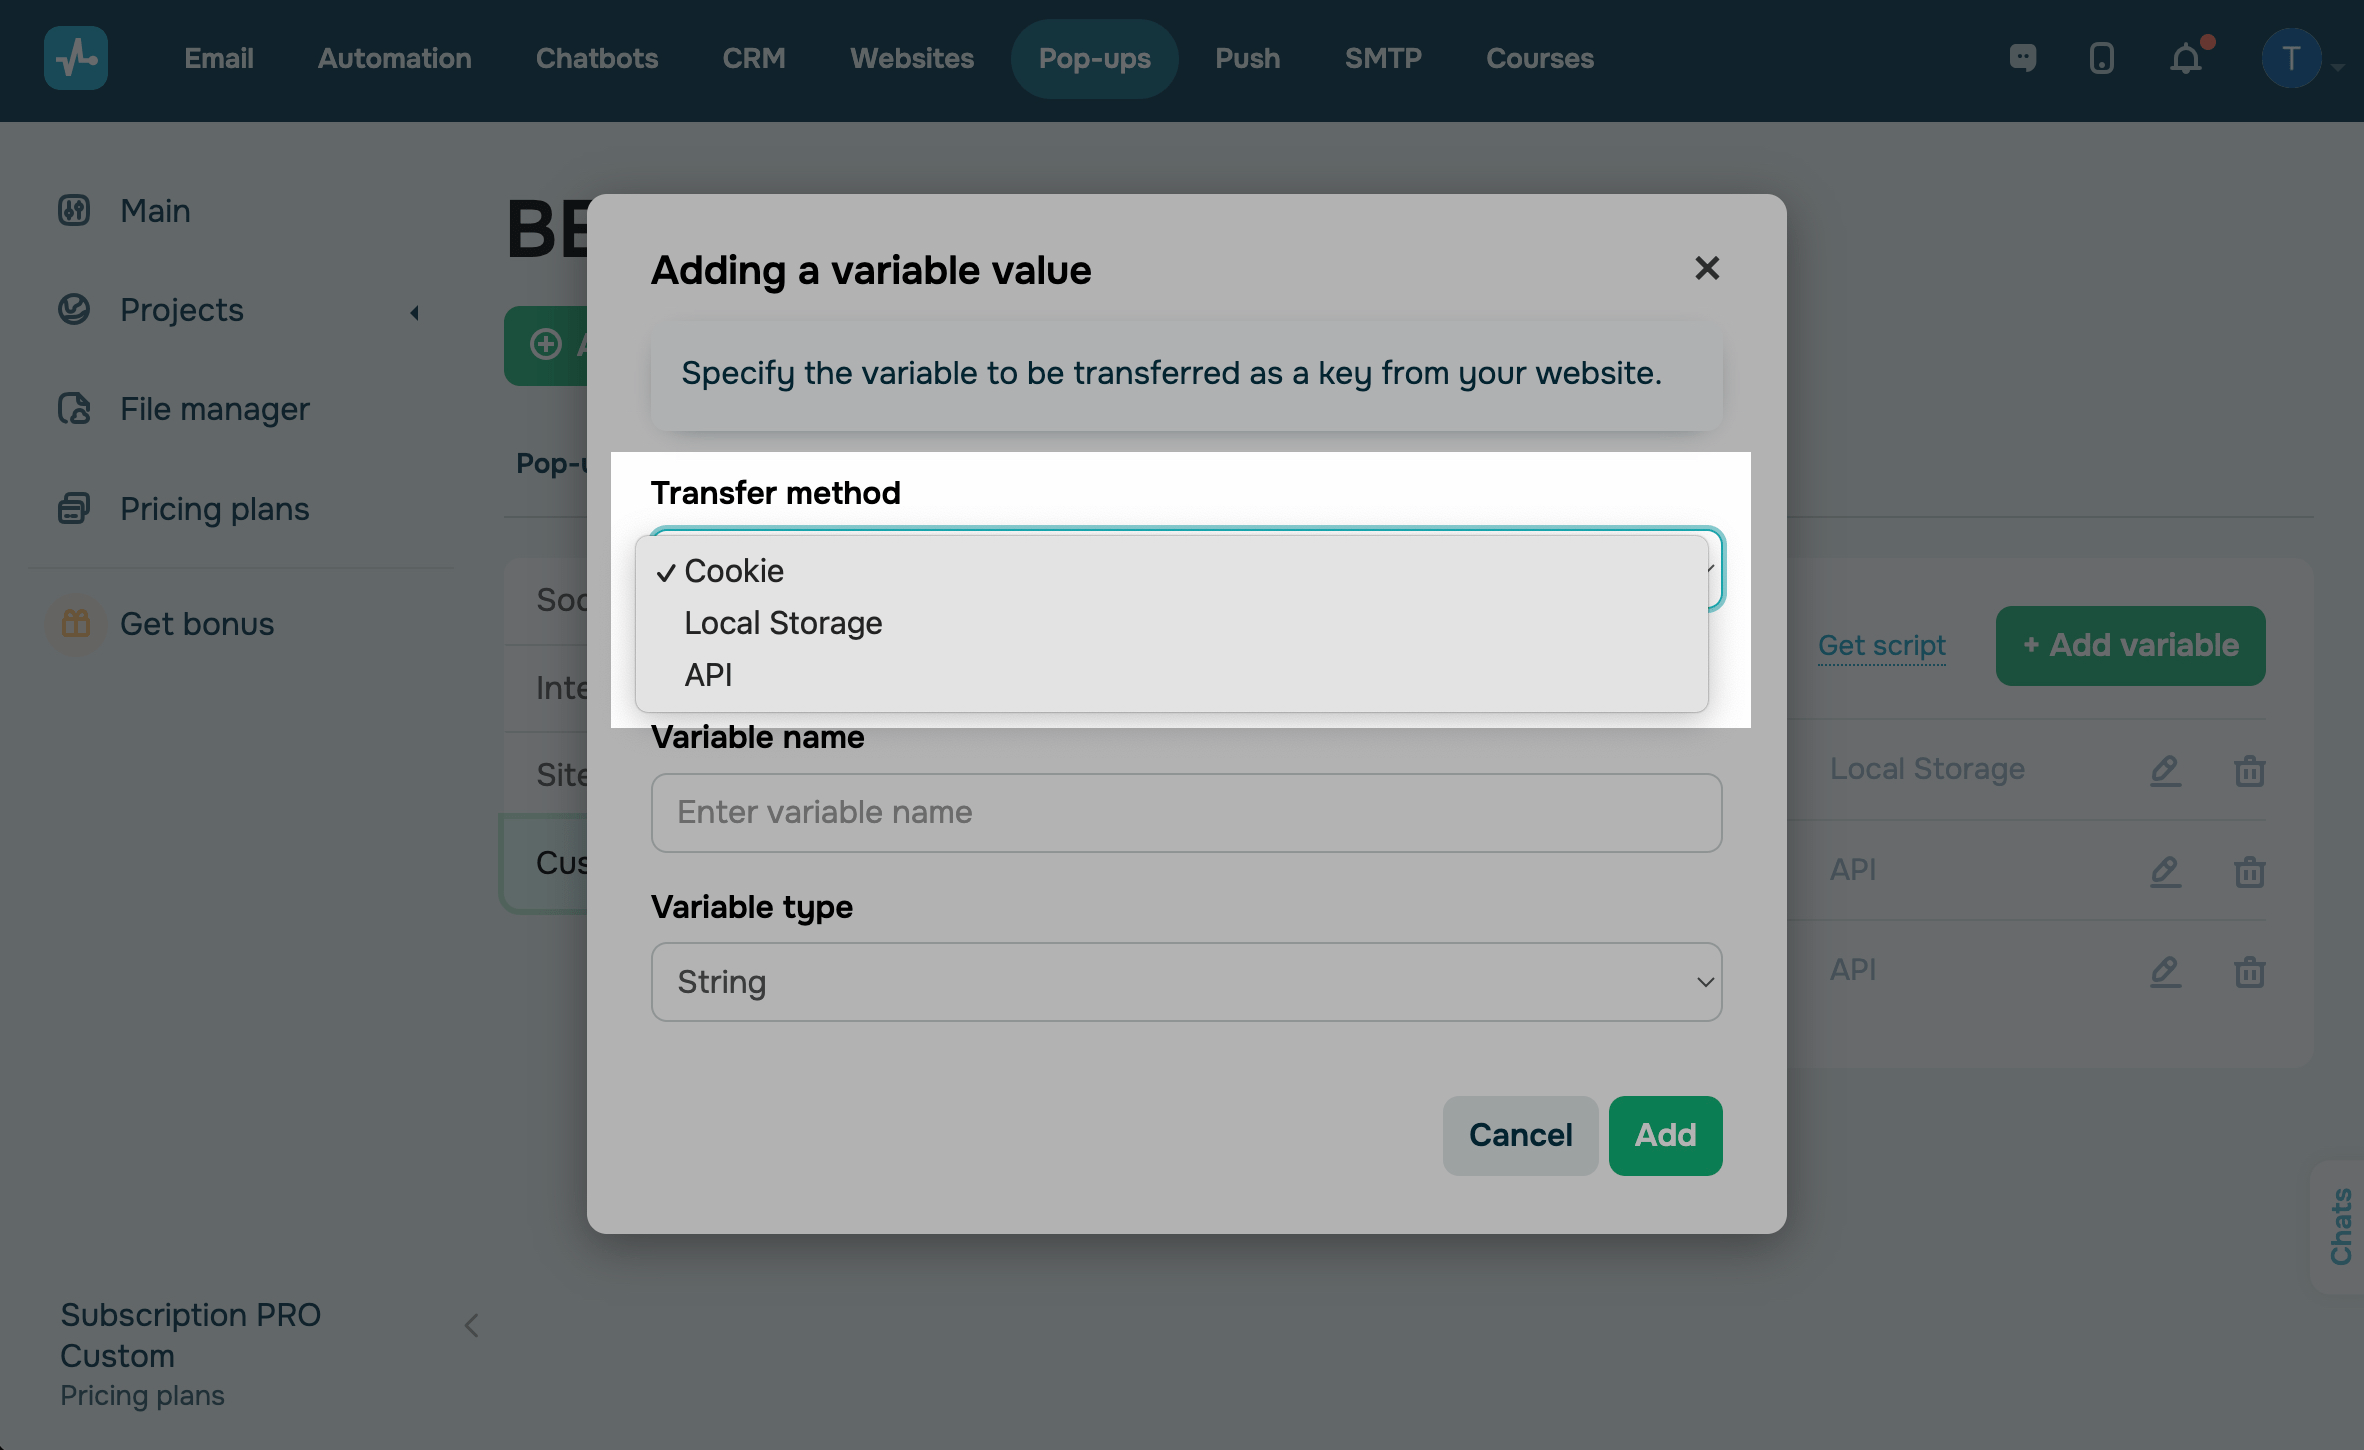2364x1450 pixels.
Task: Go to the Automation menu item
Action: (x=394, y=58)
